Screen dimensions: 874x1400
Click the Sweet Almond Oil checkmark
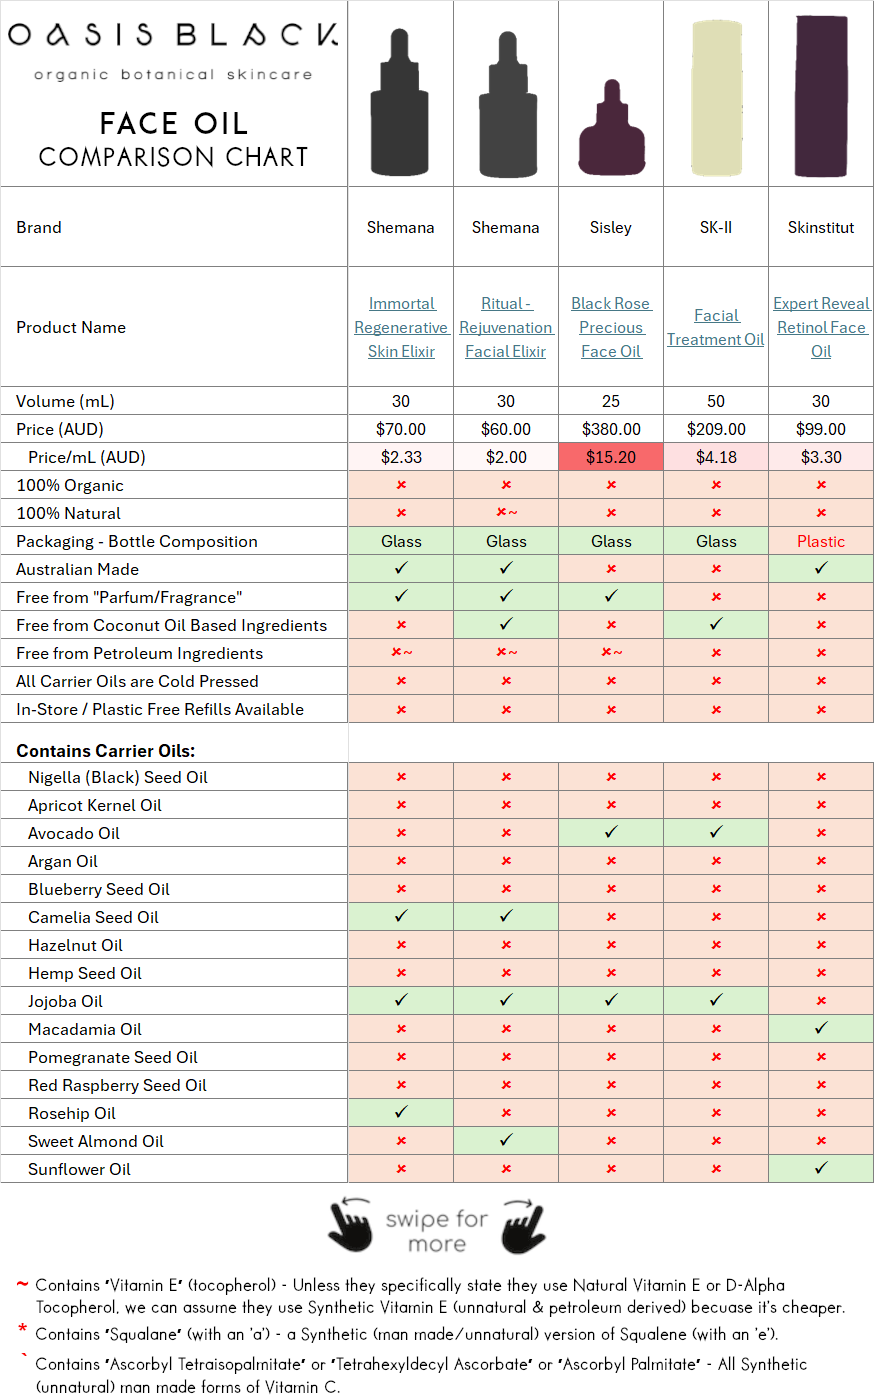tap(506, 1140)
